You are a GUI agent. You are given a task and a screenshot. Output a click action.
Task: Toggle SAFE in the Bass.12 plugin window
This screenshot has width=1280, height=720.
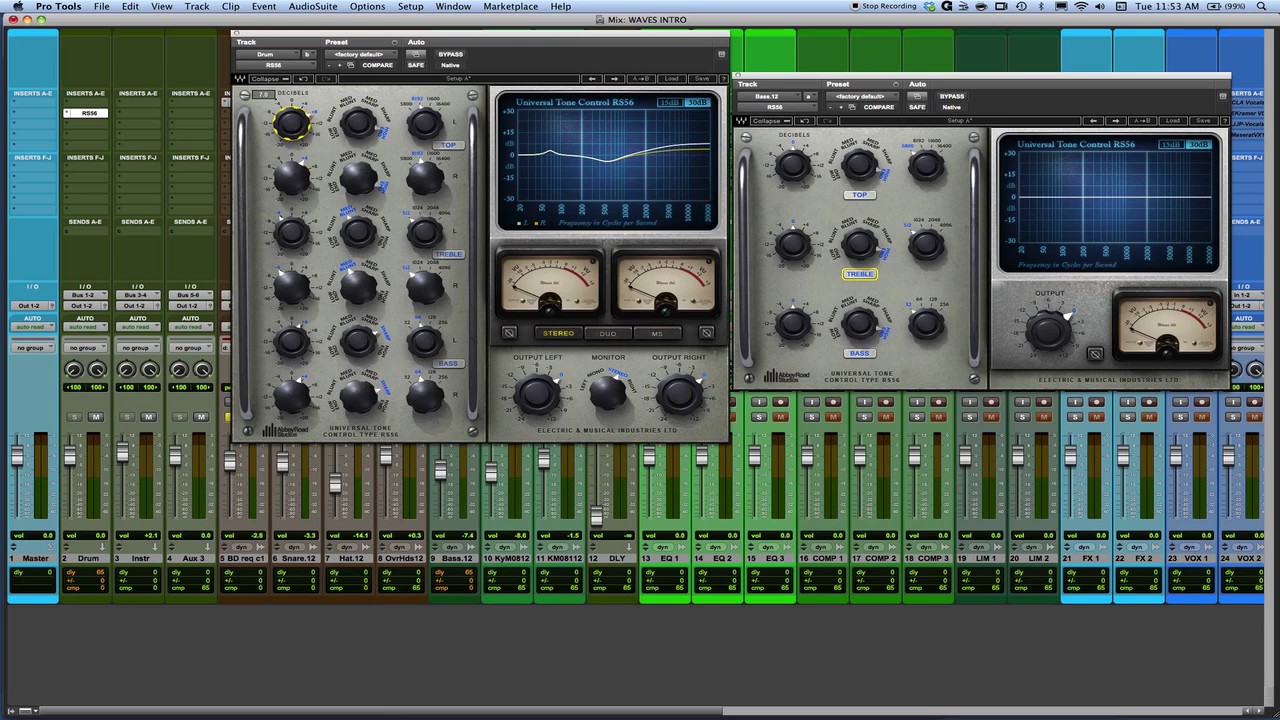tap(917, 107)
